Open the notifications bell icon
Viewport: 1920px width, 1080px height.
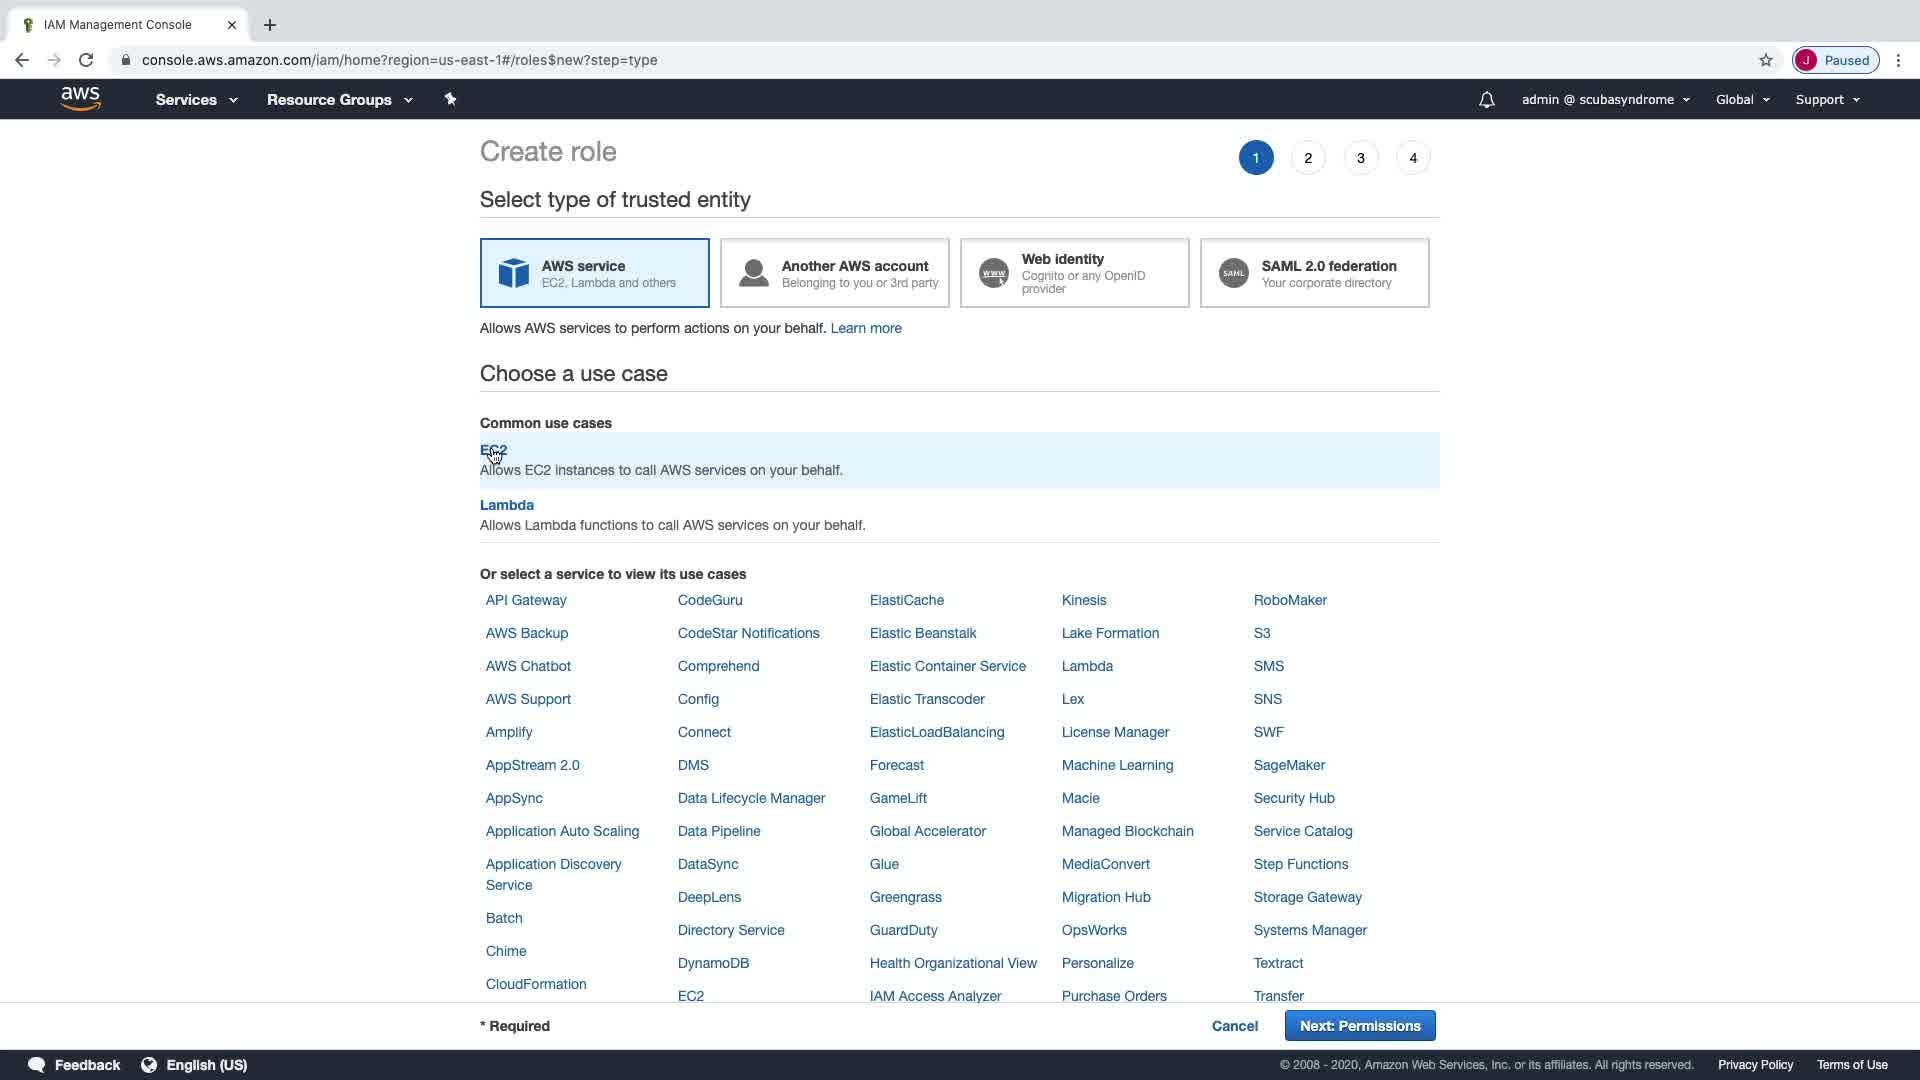point(1486,100)
